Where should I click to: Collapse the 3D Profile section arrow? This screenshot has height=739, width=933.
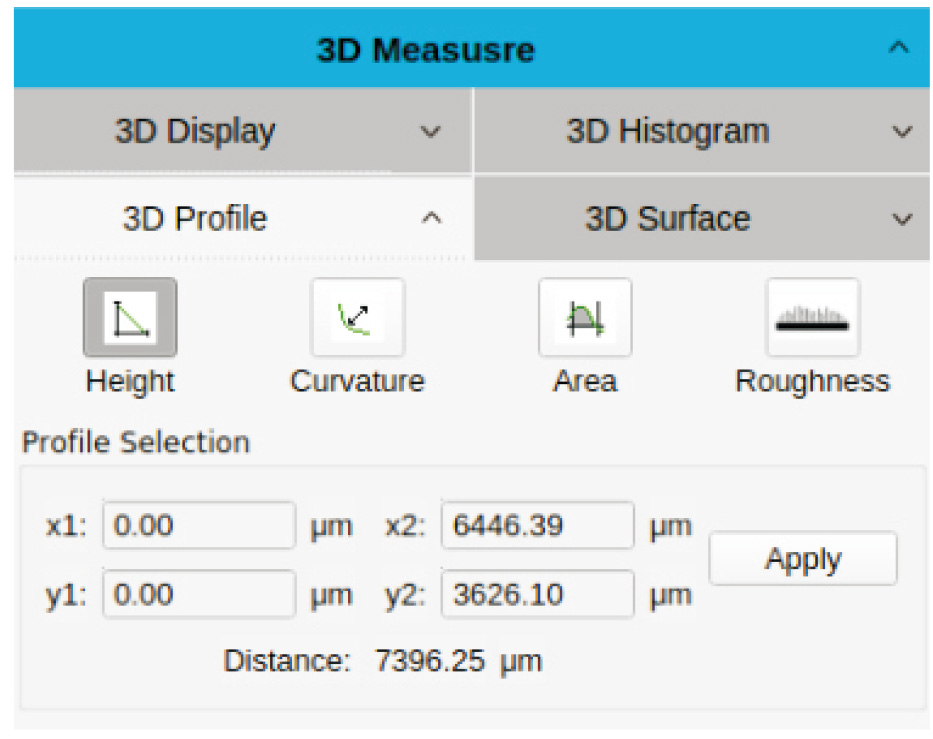click(x=431, y=218)
